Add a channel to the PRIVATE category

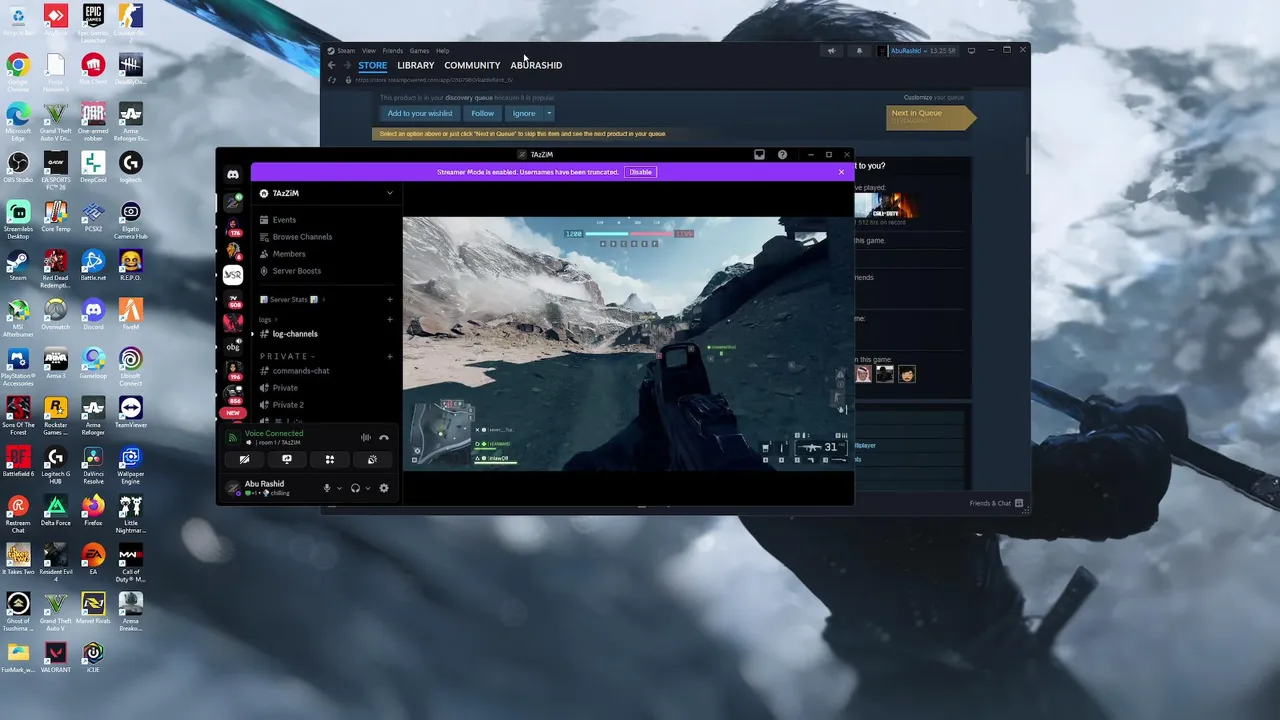coord(390,356)
